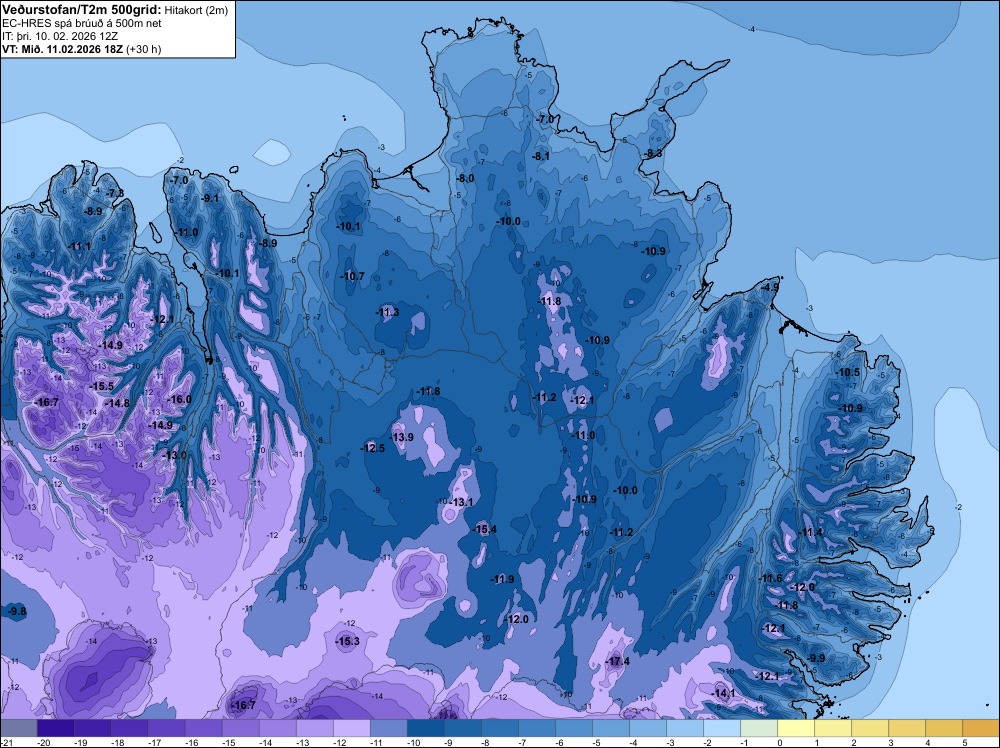Click the -8.1 temperature value on the map
The height and width of the screenshot is (748, 1000).
pyautogui.click(x=541, y=156)
